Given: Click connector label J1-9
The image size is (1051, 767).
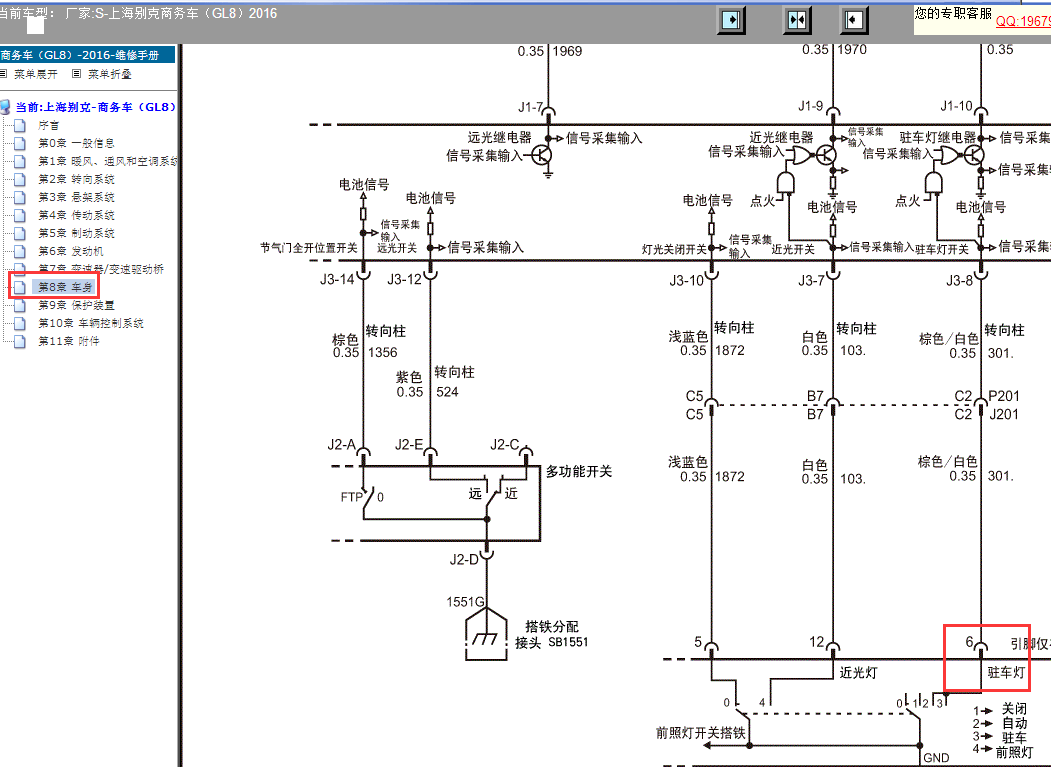Looking at the screenshot, I should click(811, 105).
